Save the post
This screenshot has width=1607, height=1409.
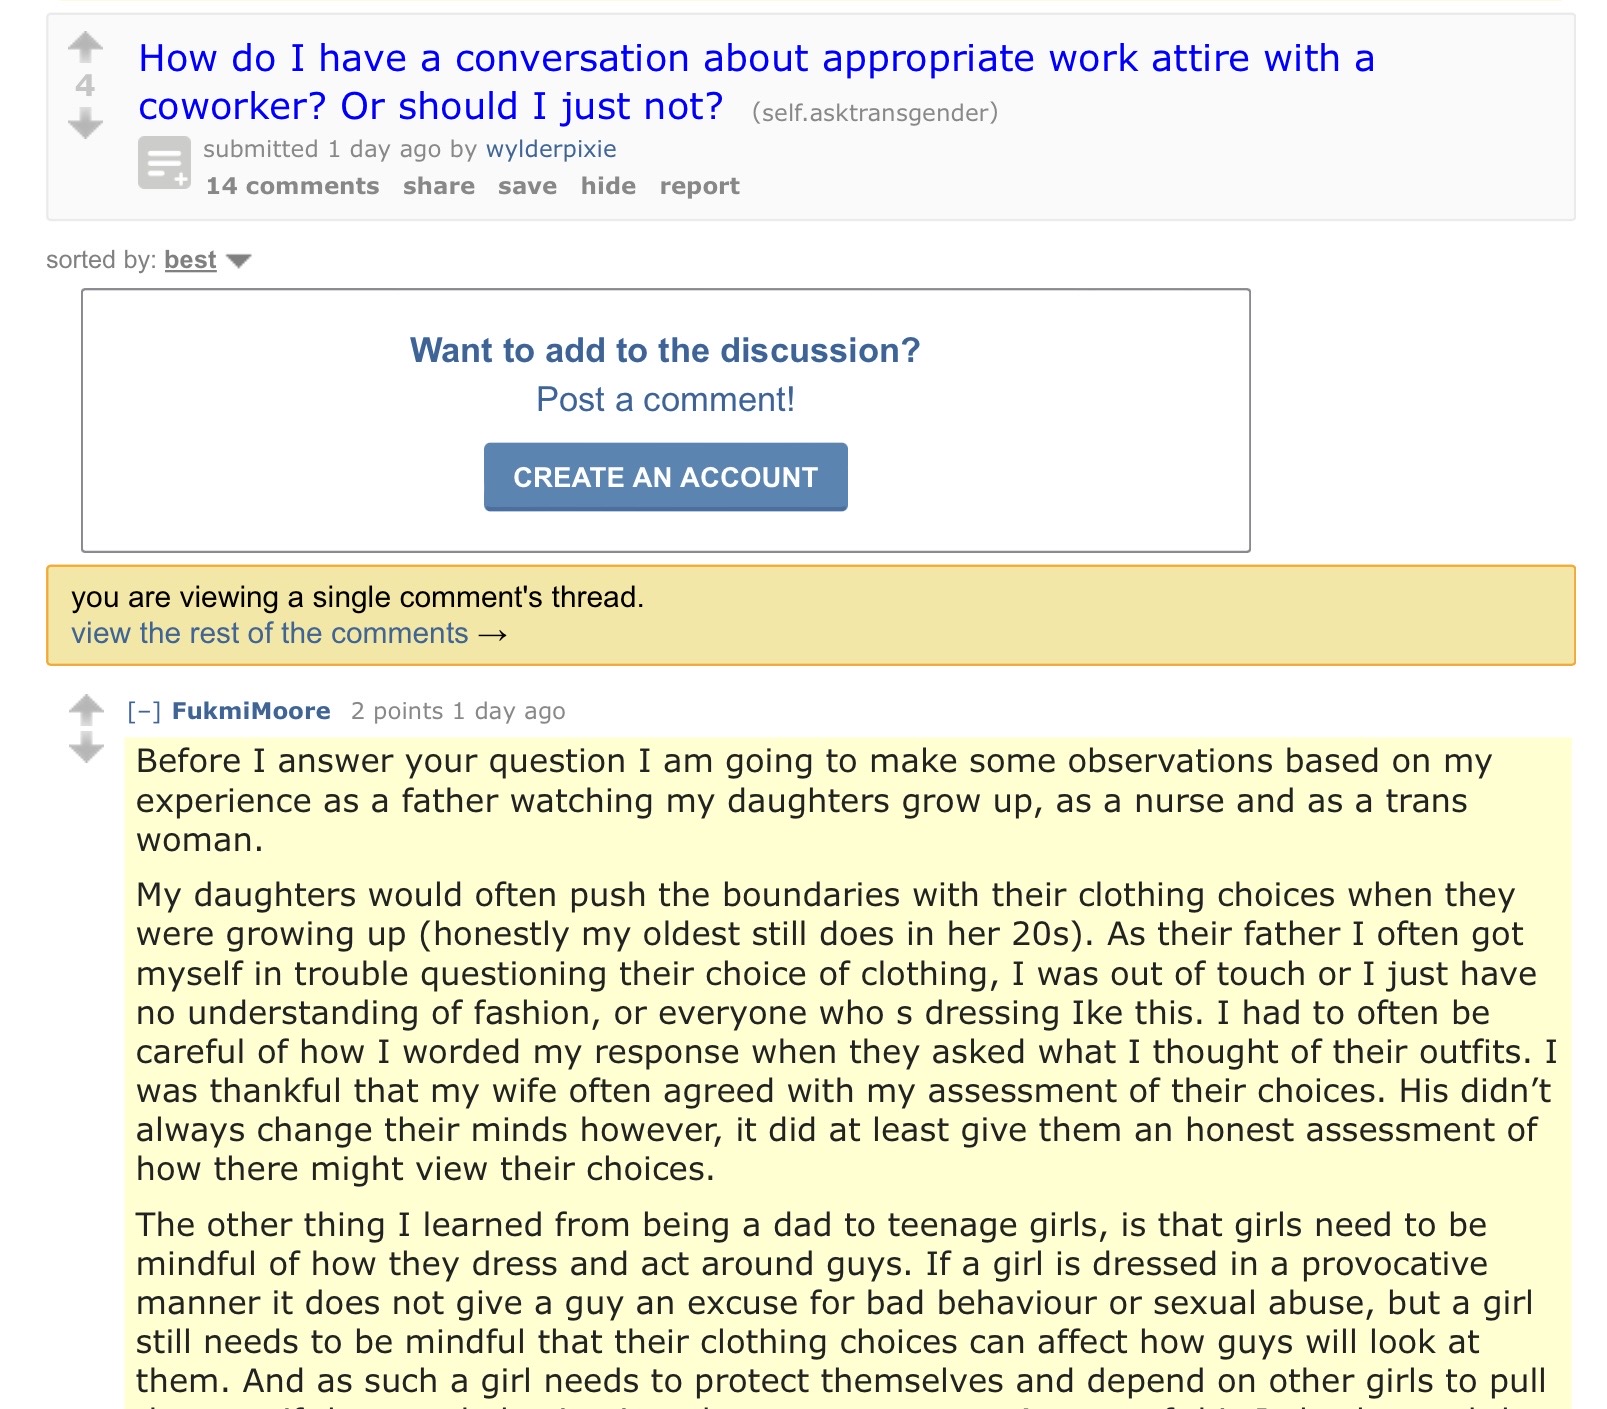[527, 186]
